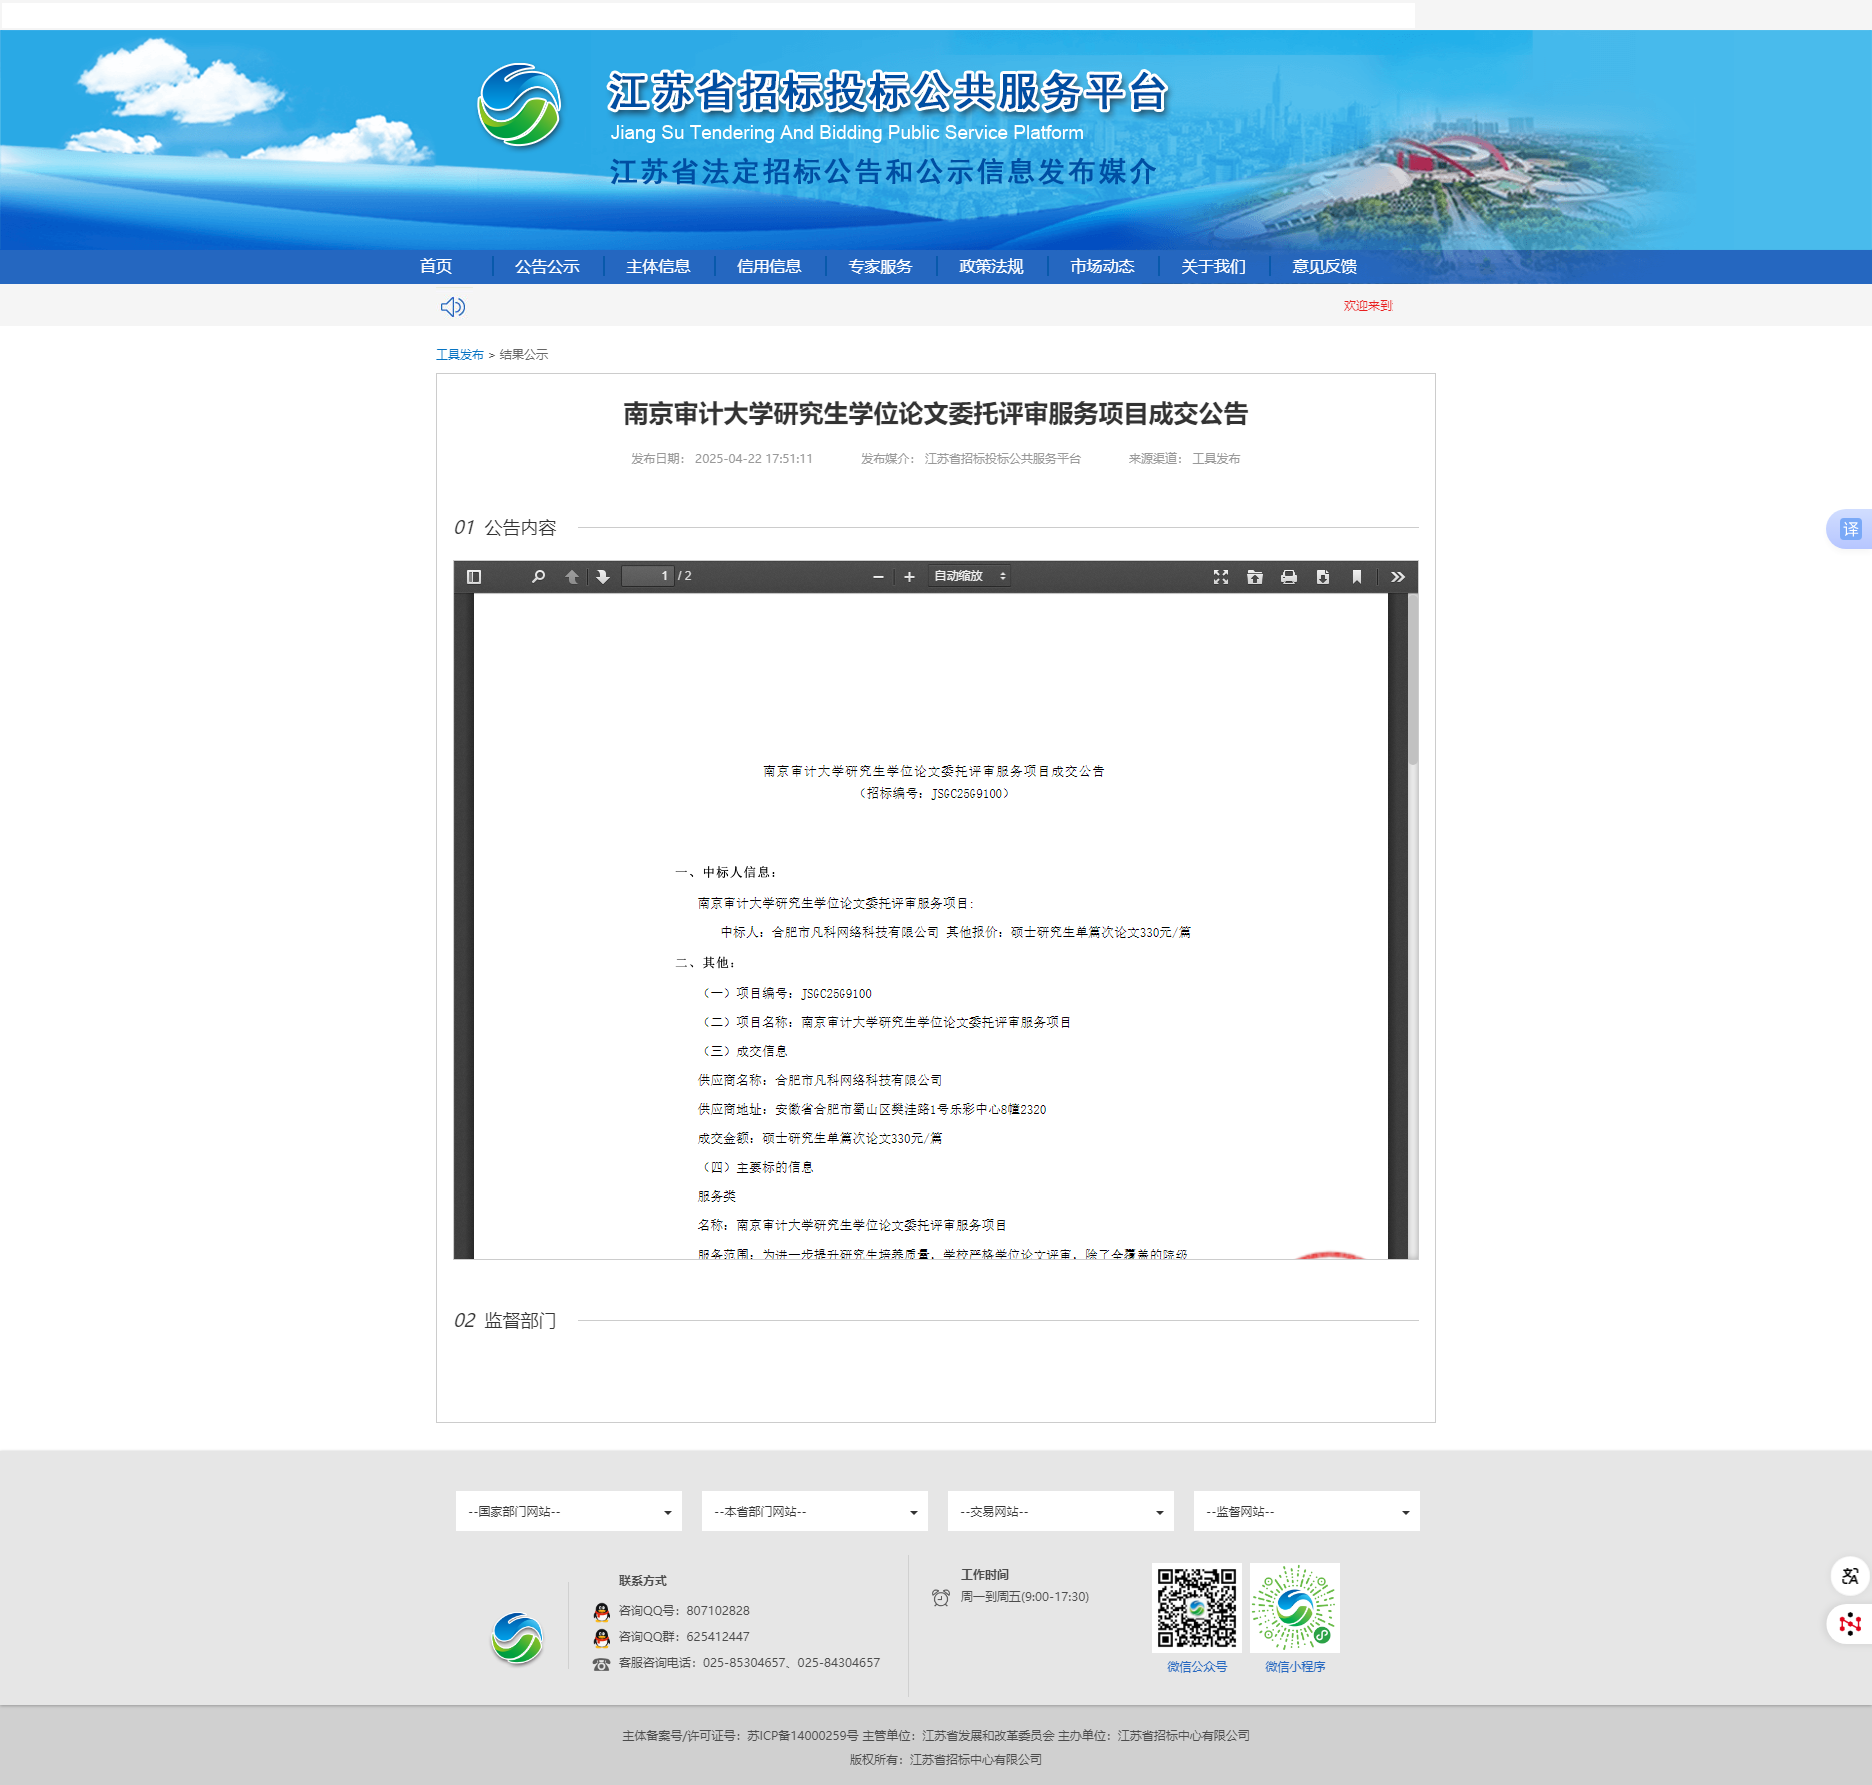The width and height of the screenshot is (1872, 1785).
Task: Click the PDF bookmark current view icon
Action: point(1357,577)
